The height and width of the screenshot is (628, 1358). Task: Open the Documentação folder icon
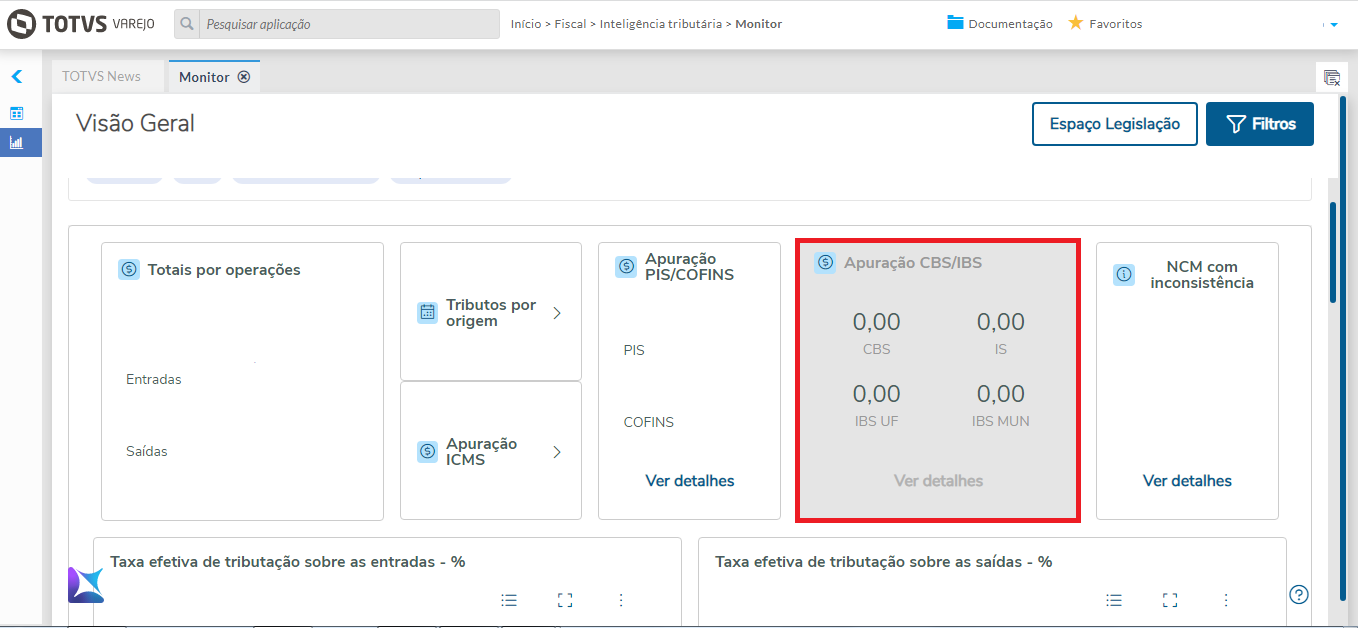pyautogui.click(x=955, y=23)
